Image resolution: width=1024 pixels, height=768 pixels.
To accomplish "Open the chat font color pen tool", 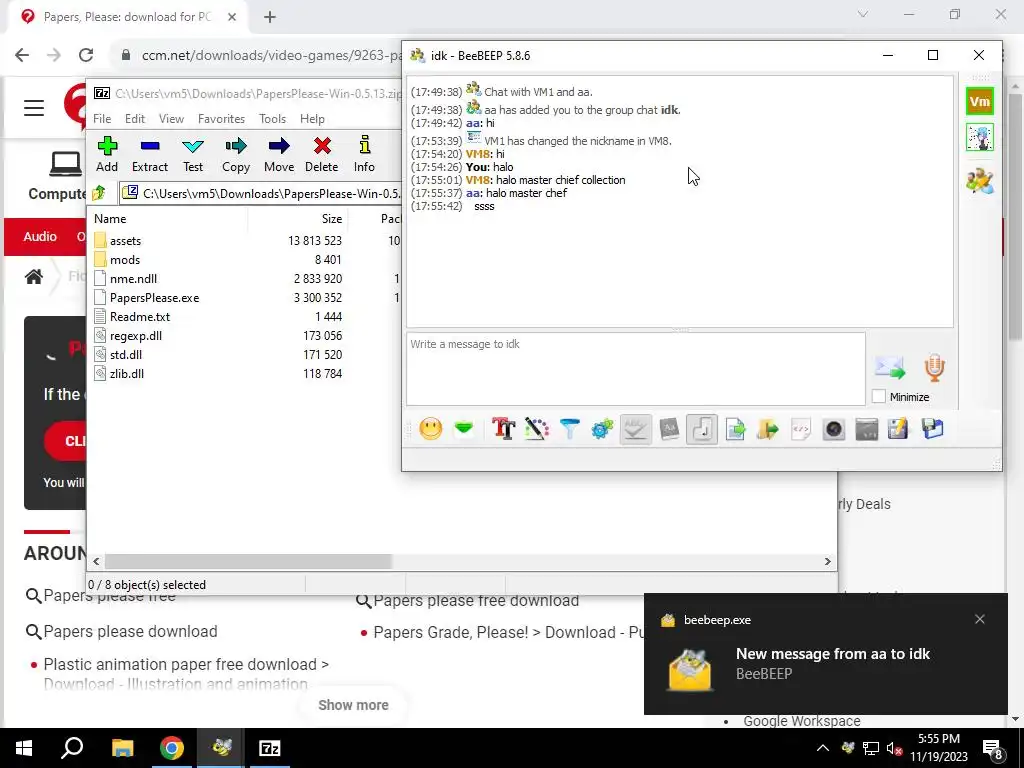I will pyautogui.click(x=536, y=429).
